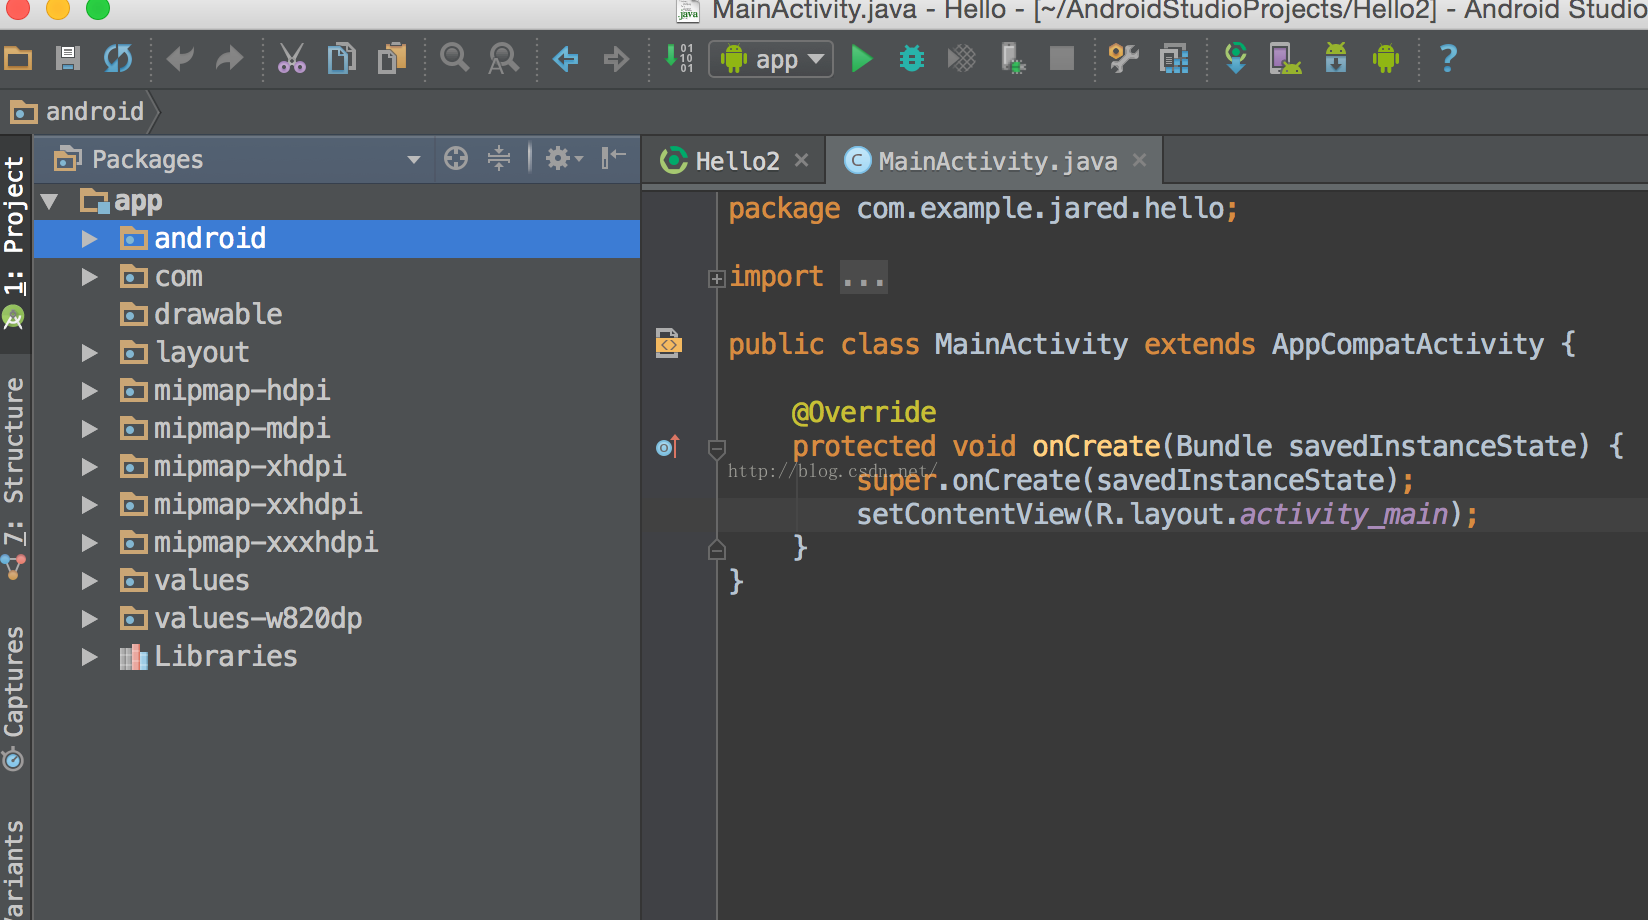Open Replace with the magnifier-A icon
The height and width of the screenshot is (920, 1648).
coord(504,59)
